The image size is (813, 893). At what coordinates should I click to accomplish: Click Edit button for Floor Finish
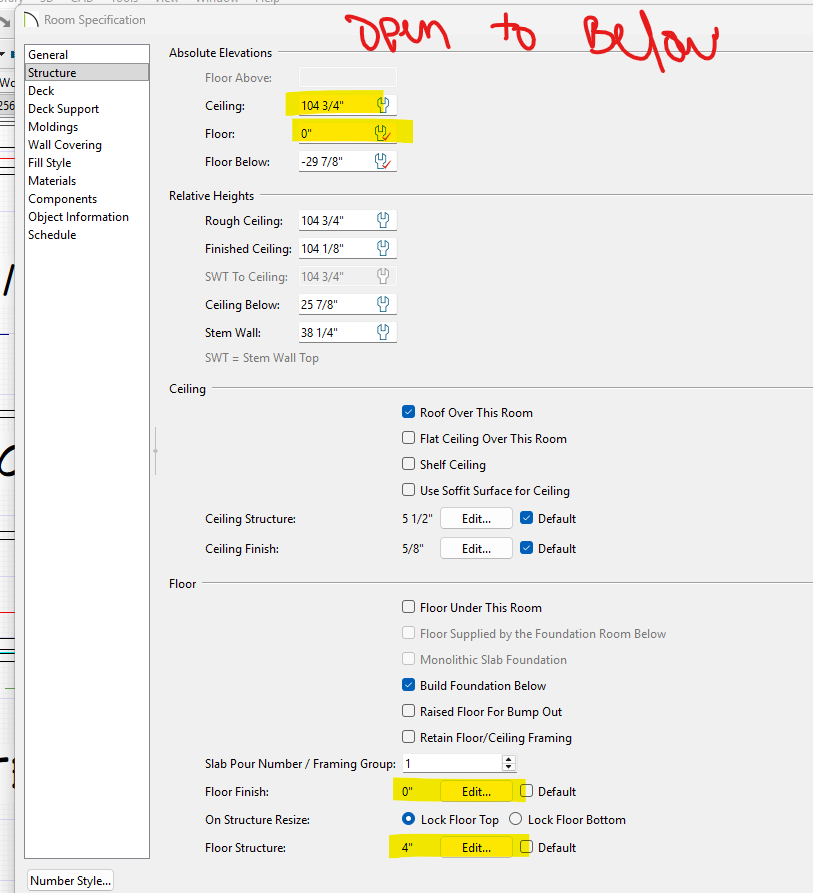[476, 791]
